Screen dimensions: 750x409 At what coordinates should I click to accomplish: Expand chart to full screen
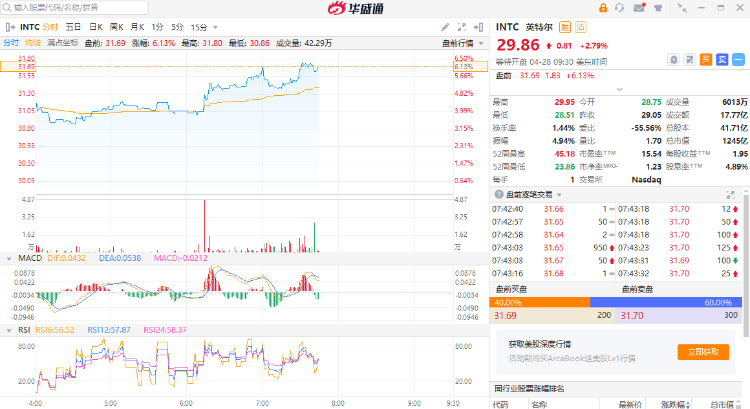point(462,27)
